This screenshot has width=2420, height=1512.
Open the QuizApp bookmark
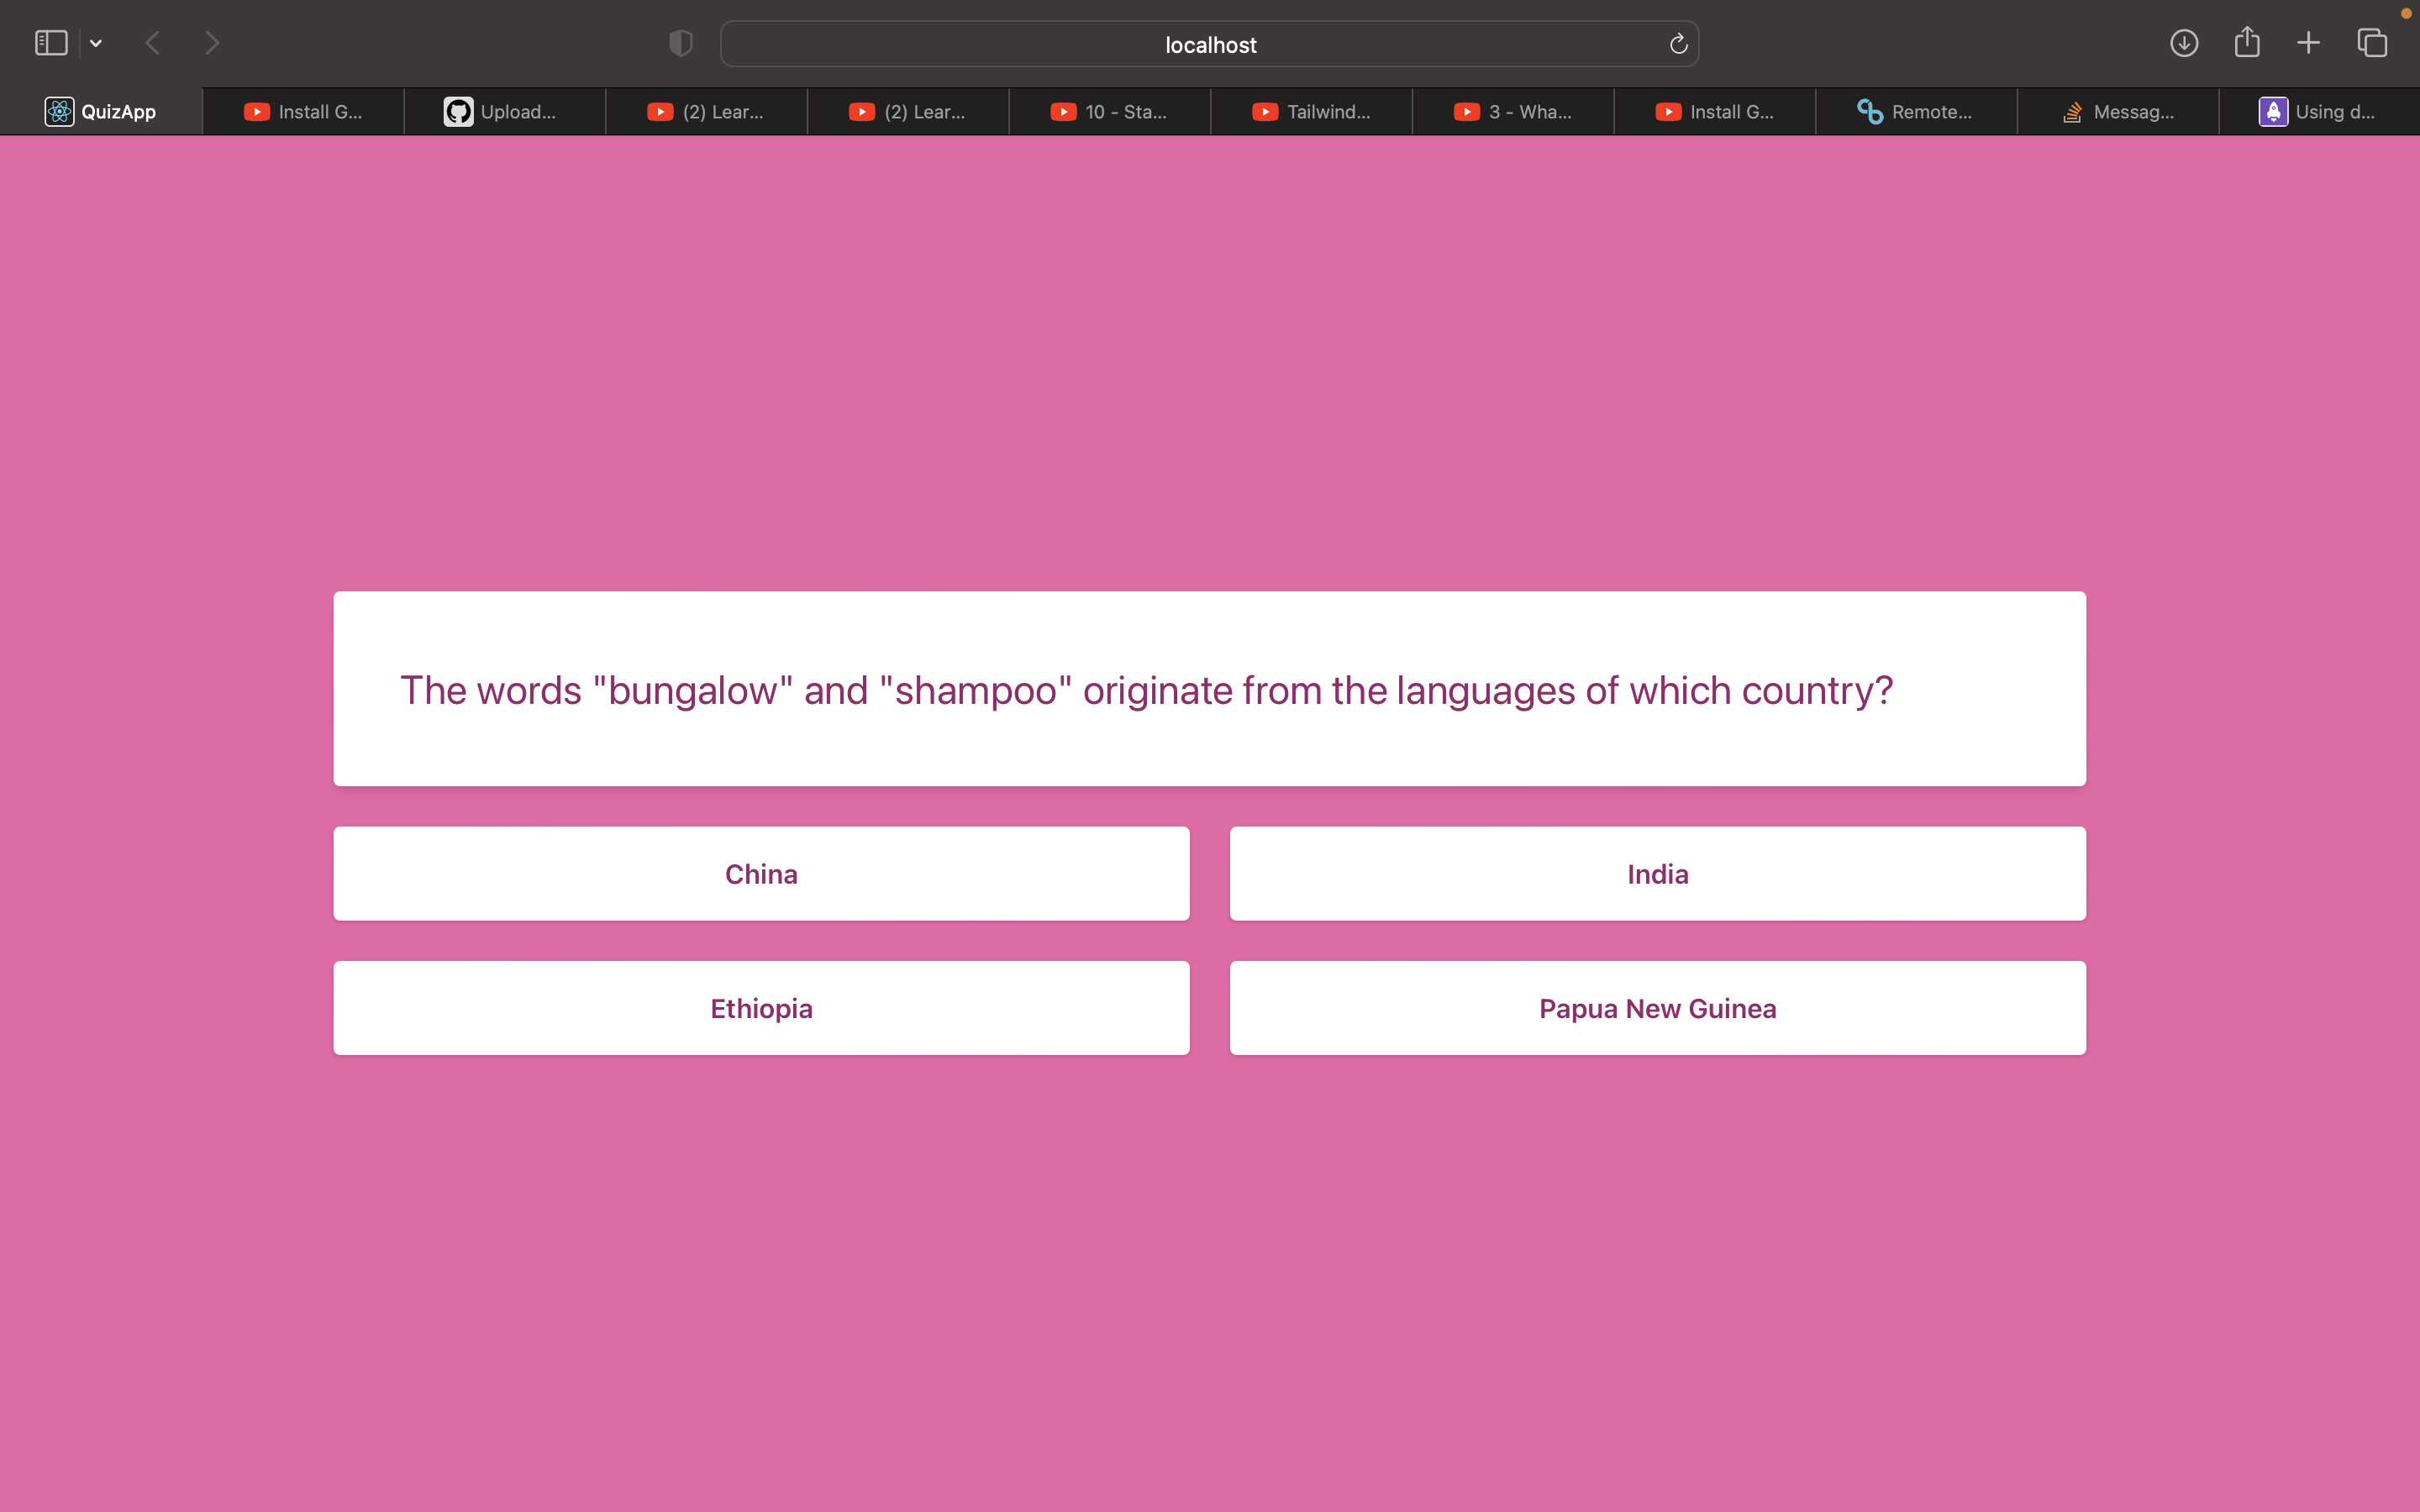(100, 111)
